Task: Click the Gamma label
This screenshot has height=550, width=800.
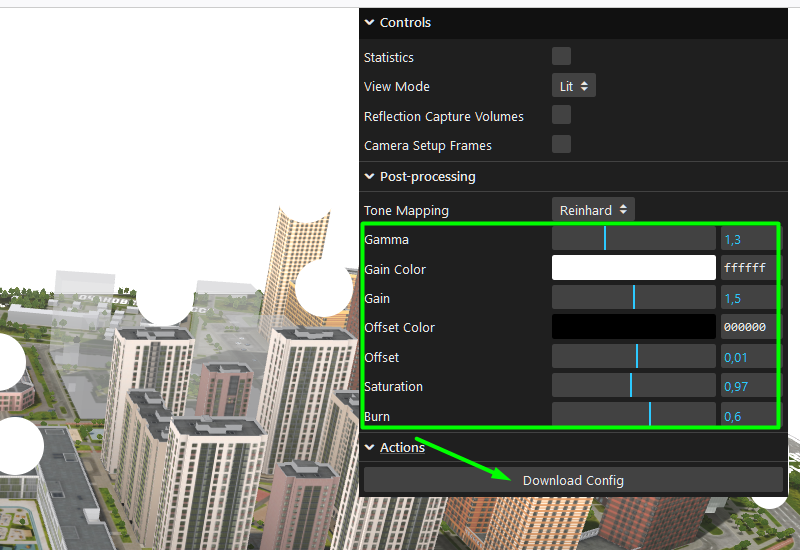Action: point(387,240)
